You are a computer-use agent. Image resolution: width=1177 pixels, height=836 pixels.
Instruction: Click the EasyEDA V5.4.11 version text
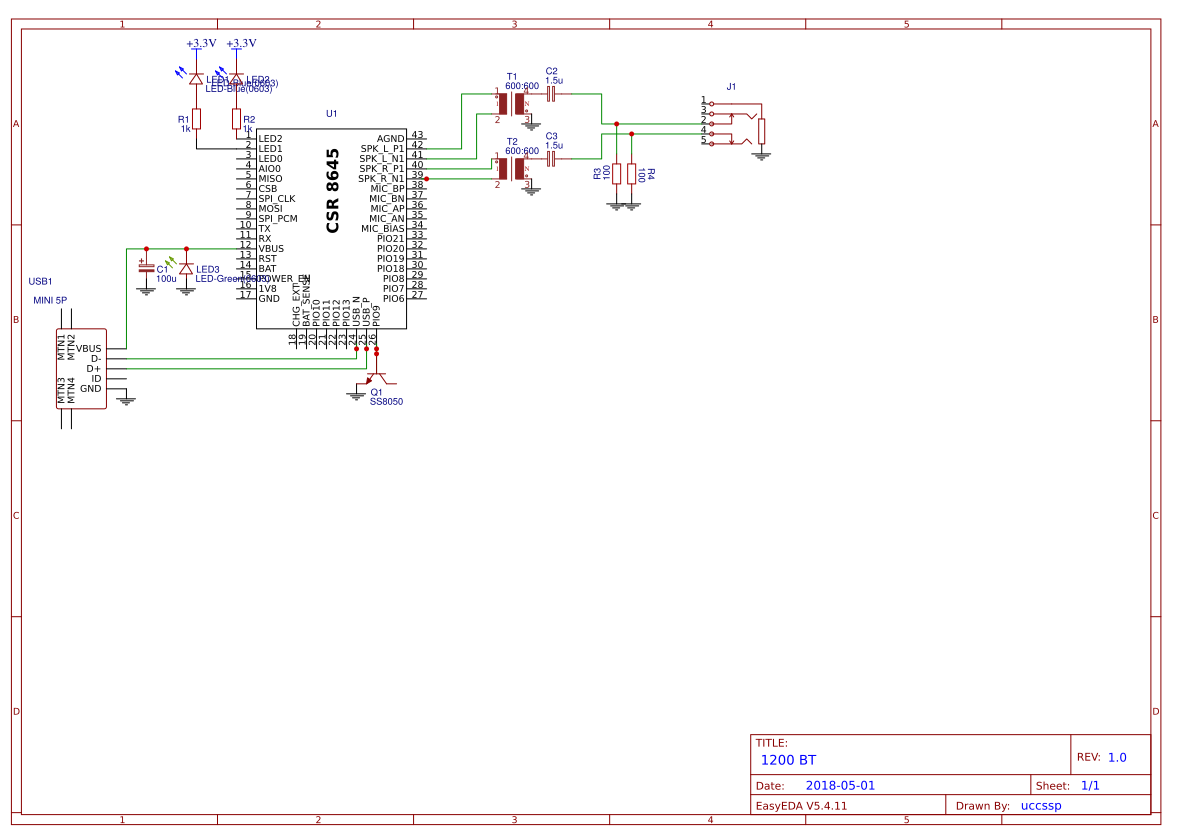[x=801, y=806]
